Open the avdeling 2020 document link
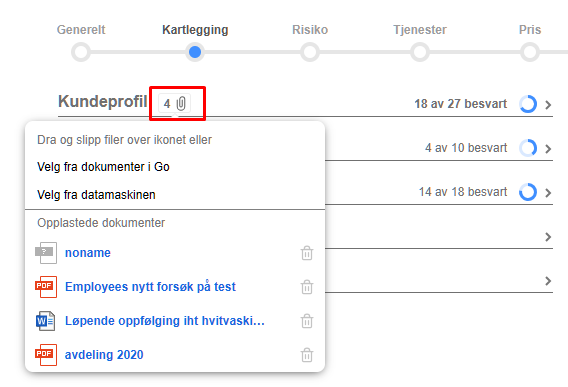Screen dimensions: 568x387 [x=104, y=355]
